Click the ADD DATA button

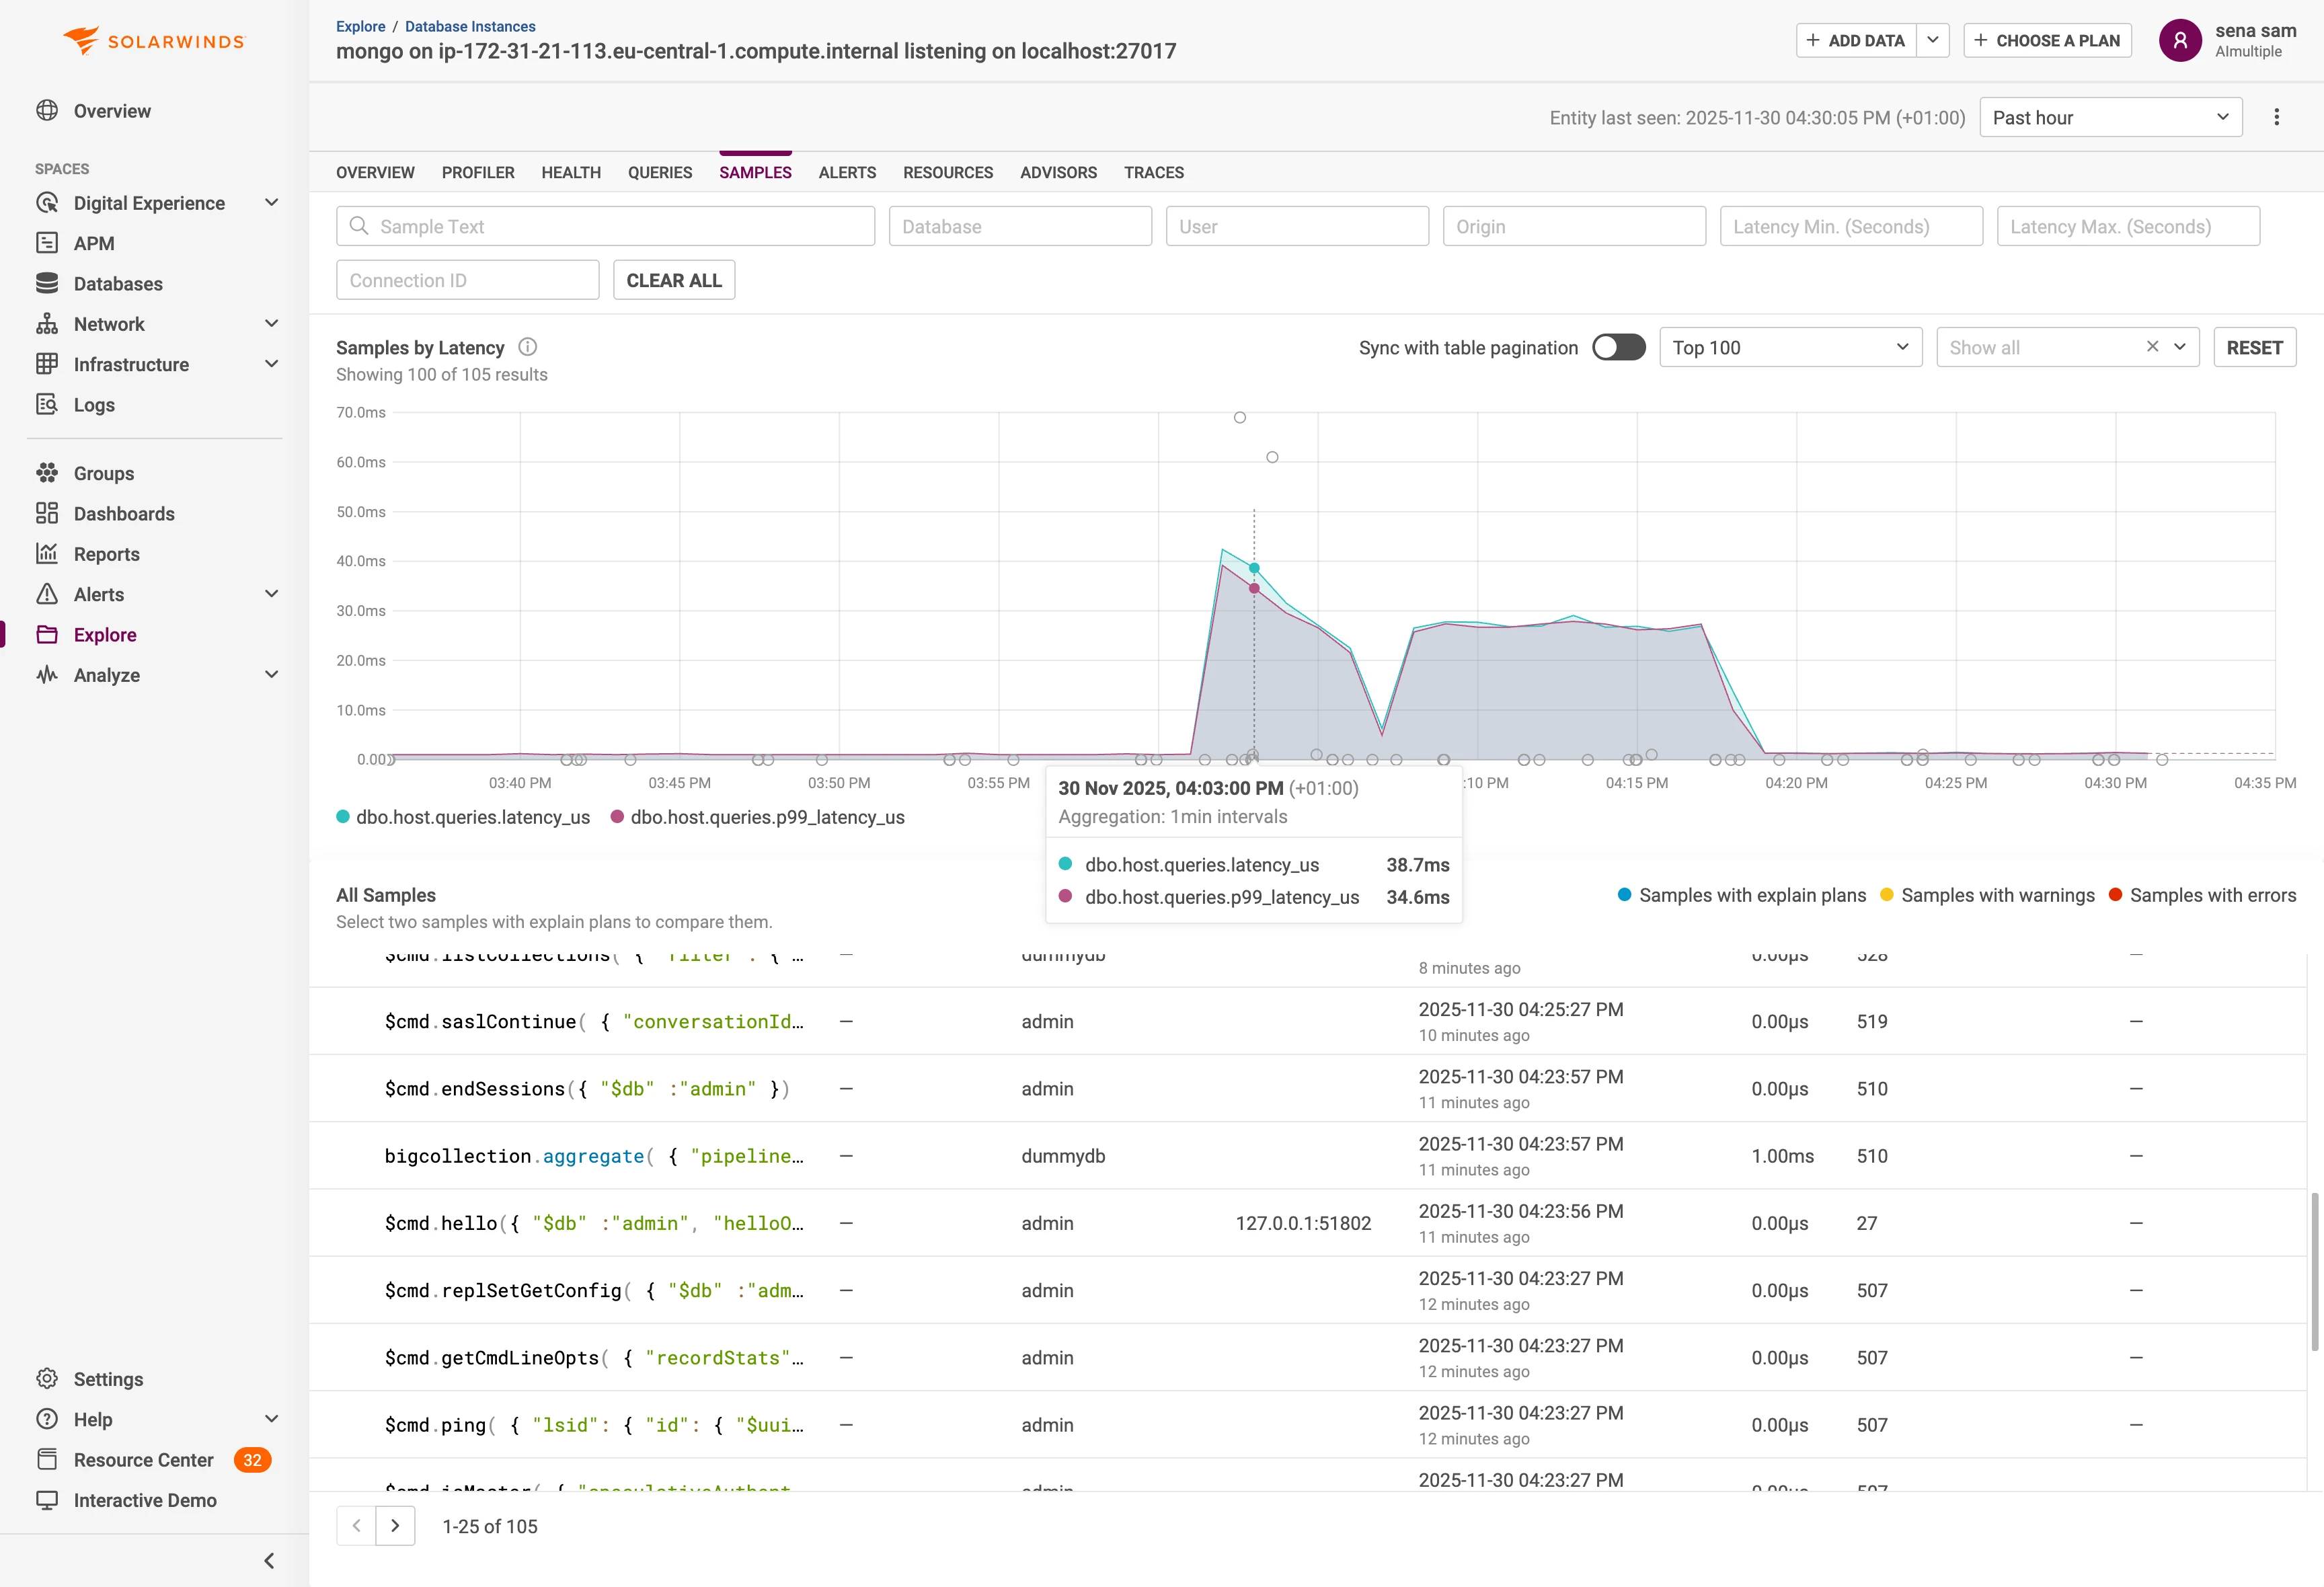(1856, 40)
